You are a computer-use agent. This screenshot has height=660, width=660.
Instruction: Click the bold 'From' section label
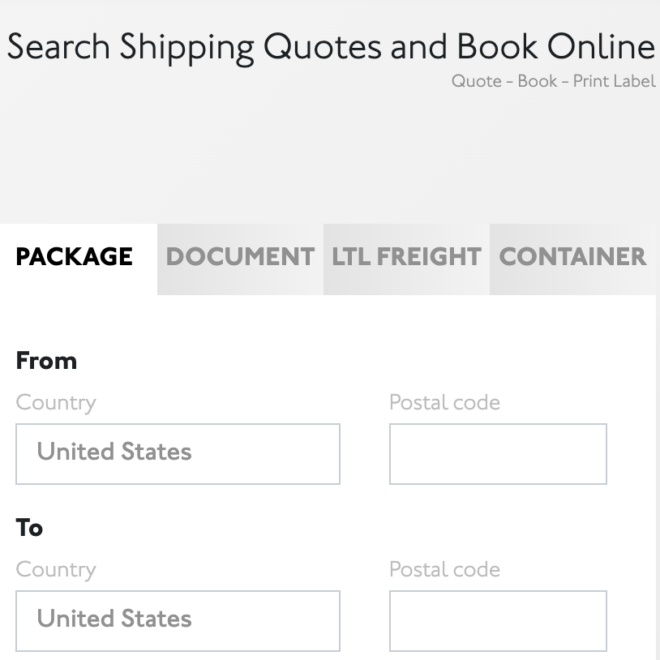[46, 361]
